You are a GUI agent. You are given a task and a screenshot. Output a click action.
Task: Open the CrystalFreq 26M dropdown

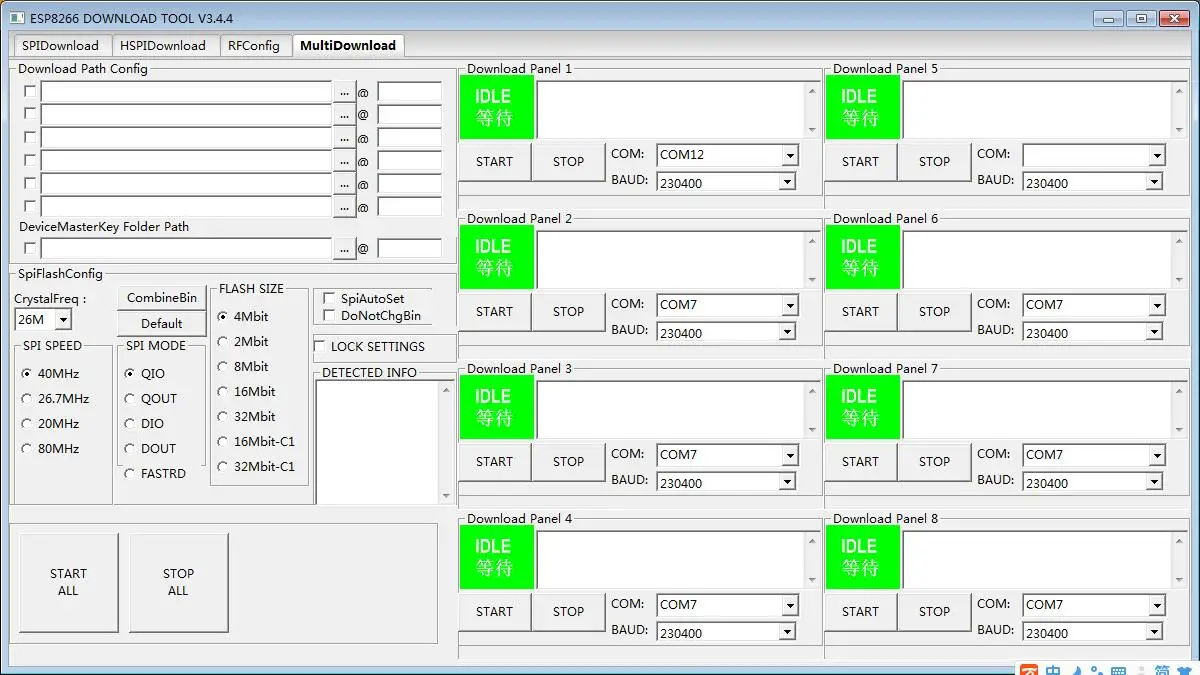[x=63, y=320]
